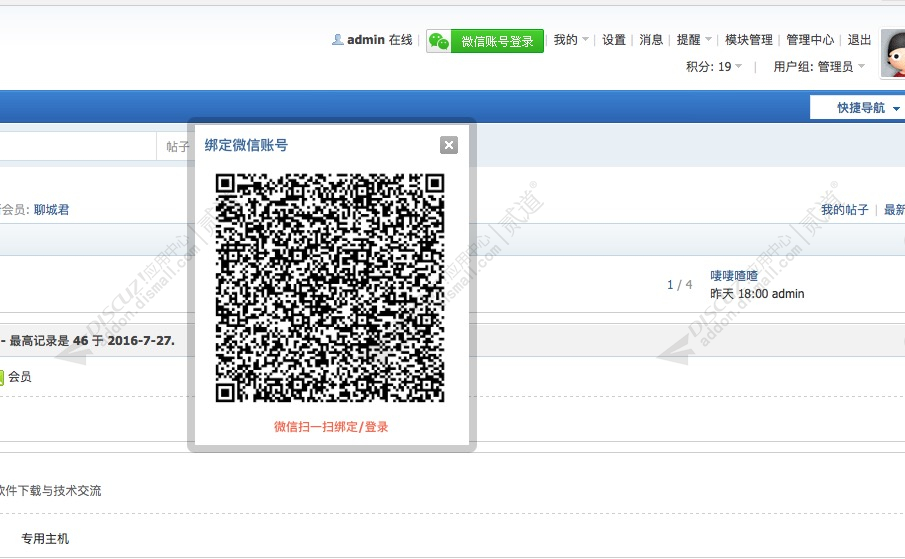Screen dimensions: 905x559
Task: Expand the 我的 dropdown menu
Action: (571, 40)
